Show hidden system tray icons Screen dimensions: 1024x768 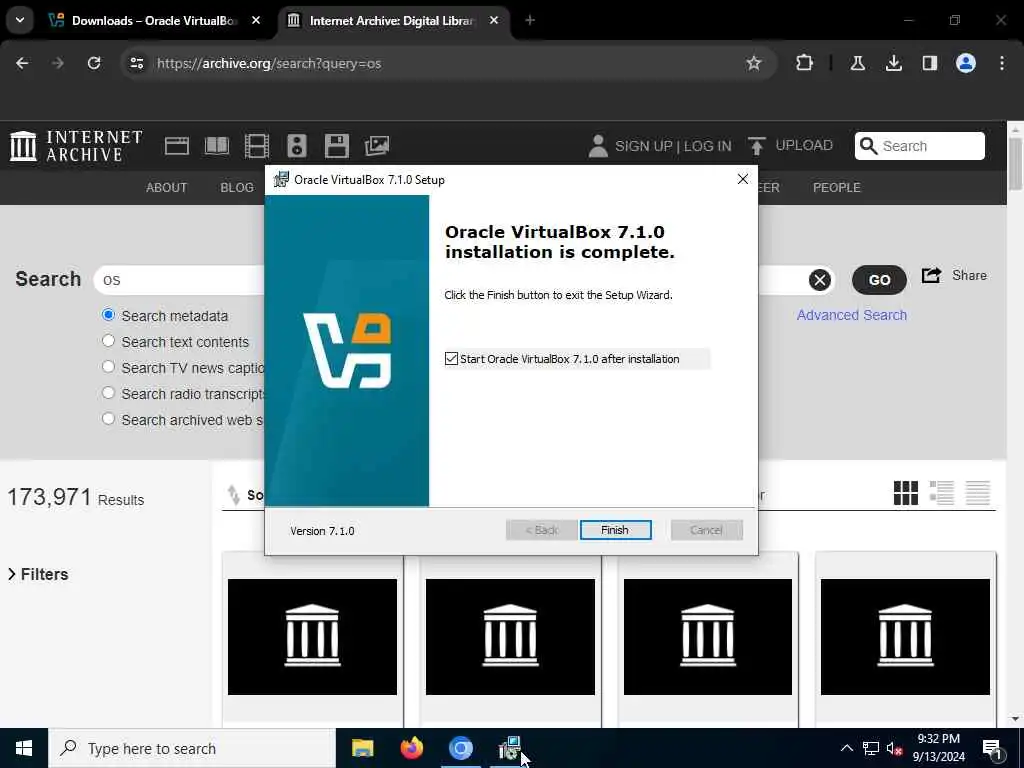[846, 748]
